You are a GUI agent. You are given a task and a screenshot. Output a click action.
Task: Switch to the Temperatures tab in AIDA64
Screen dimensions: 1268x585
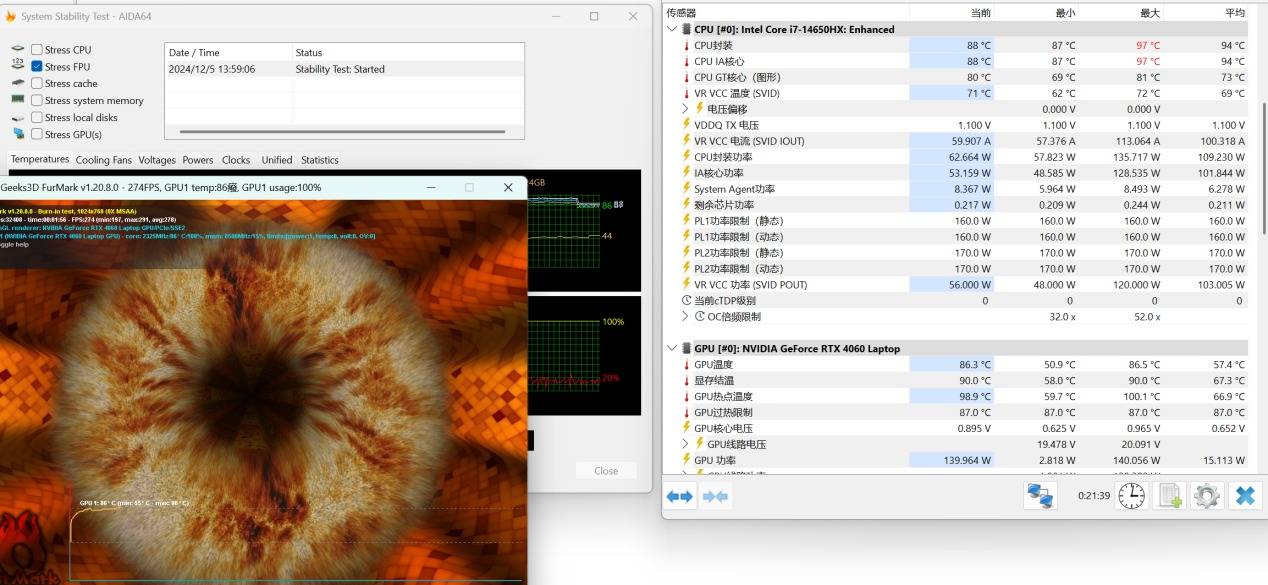(x=39, y=159)
